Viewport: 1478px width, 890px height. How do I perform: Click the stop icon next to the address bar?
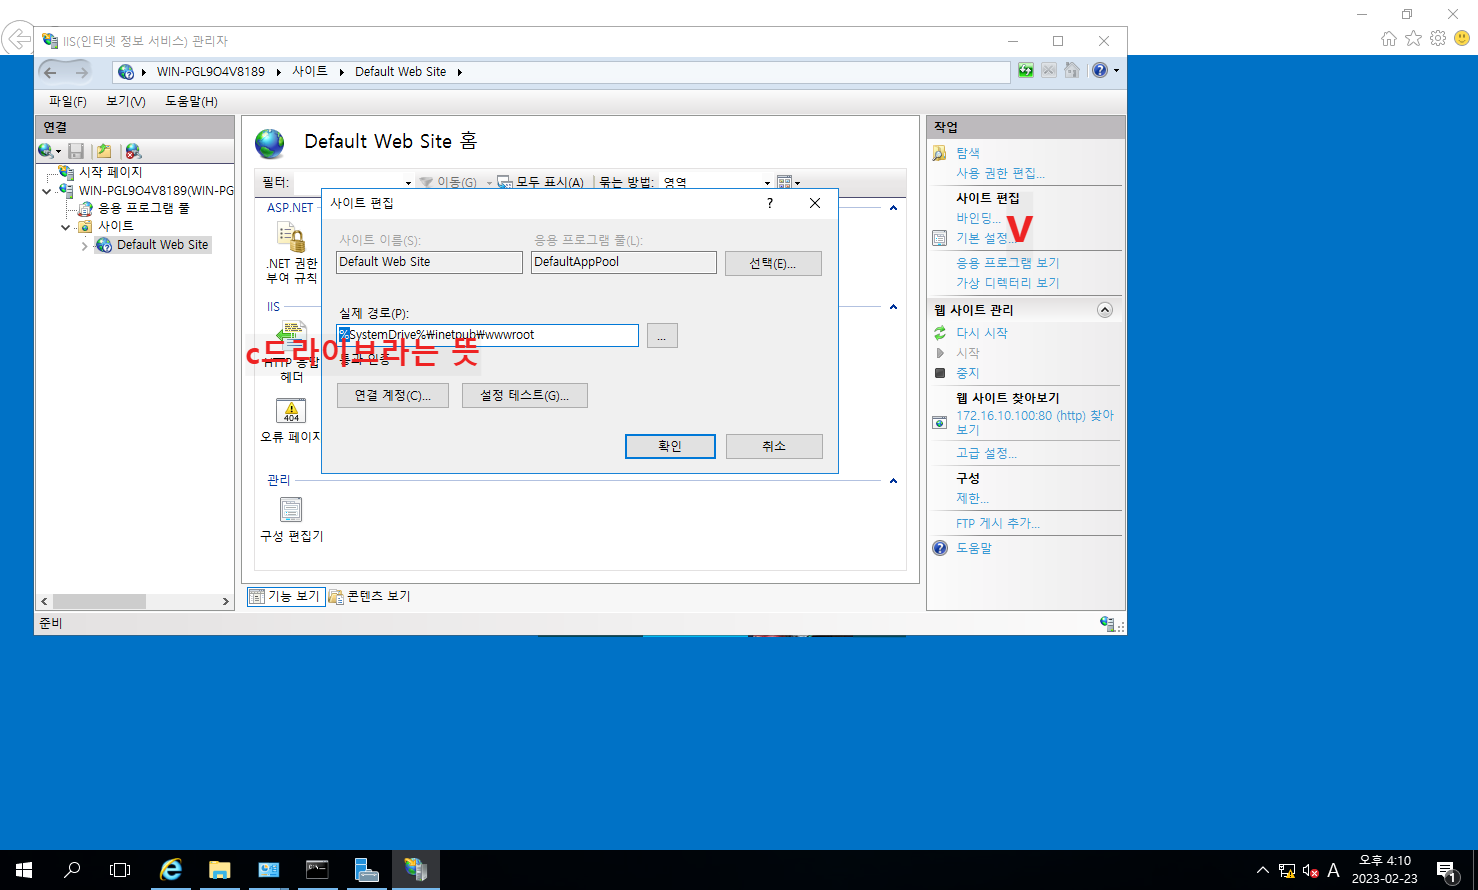click(x=1049, y=70)
